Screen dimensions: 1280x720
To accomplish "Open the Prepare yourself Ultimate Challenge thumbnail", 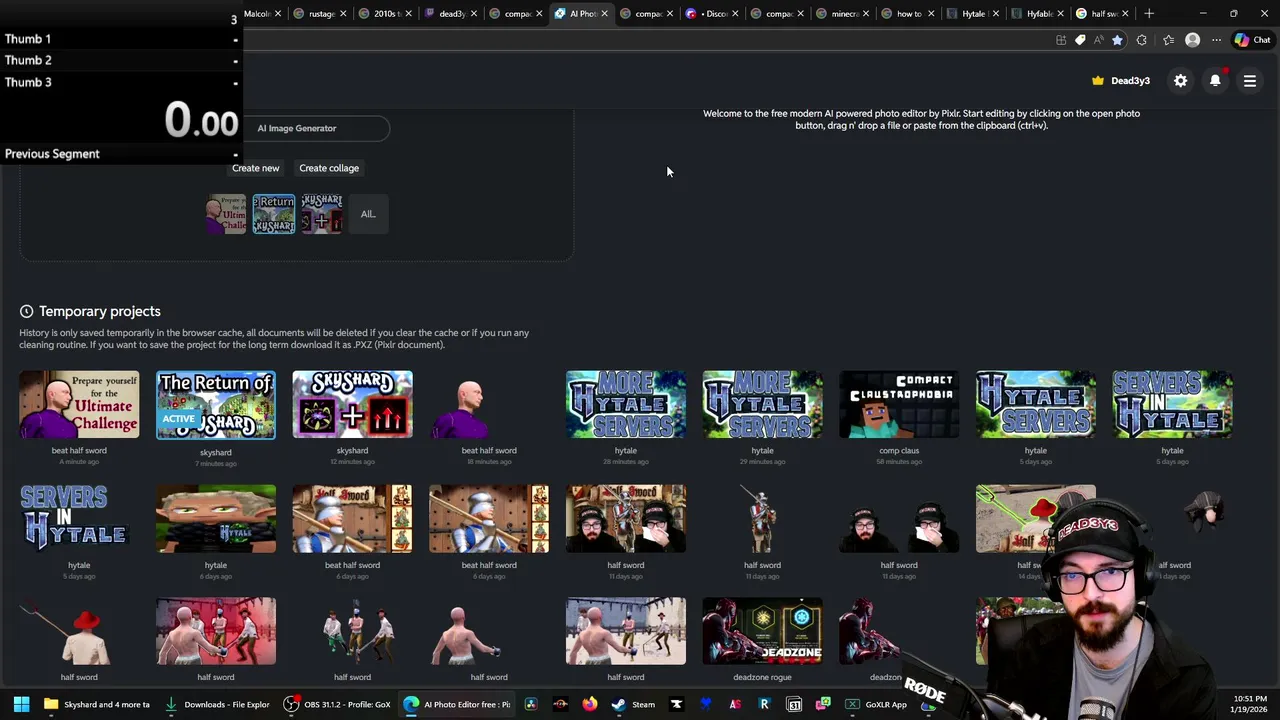I will point(79,405).
